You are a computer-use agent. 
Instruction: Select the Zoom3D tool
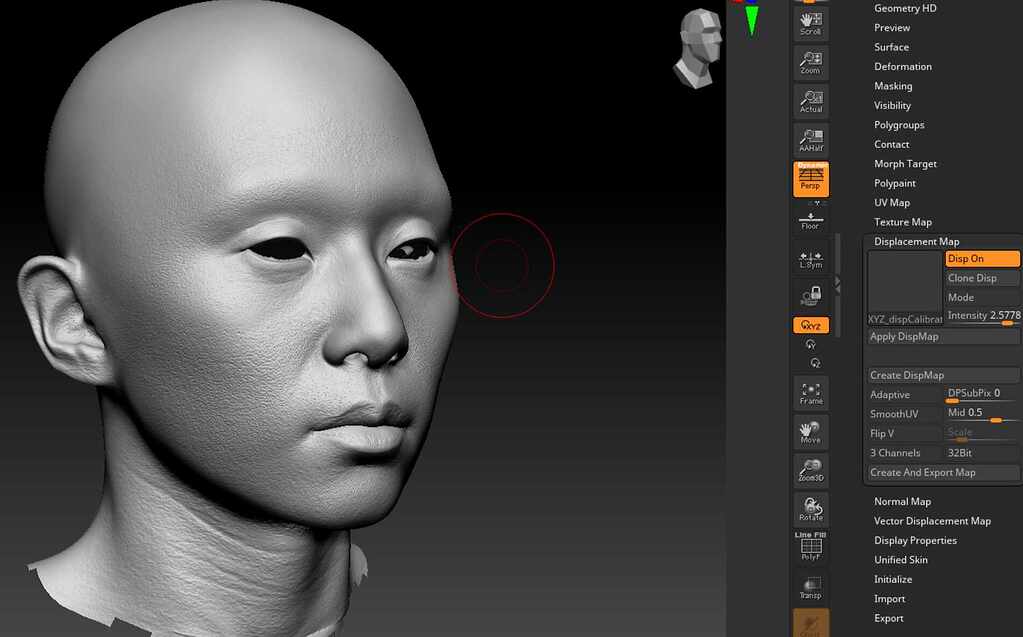pyautogui.click(x=810, y=470)
